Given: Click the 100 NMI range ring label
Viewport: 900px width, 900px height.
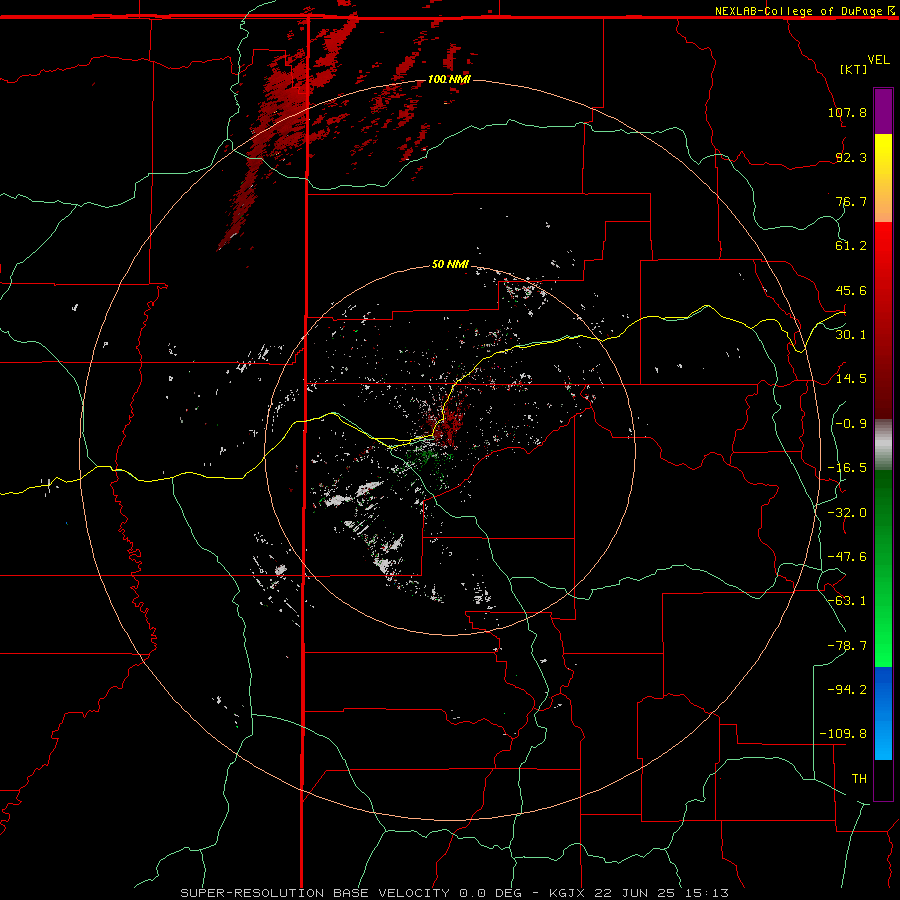Looking at the screenshot, I should point(449,79).
